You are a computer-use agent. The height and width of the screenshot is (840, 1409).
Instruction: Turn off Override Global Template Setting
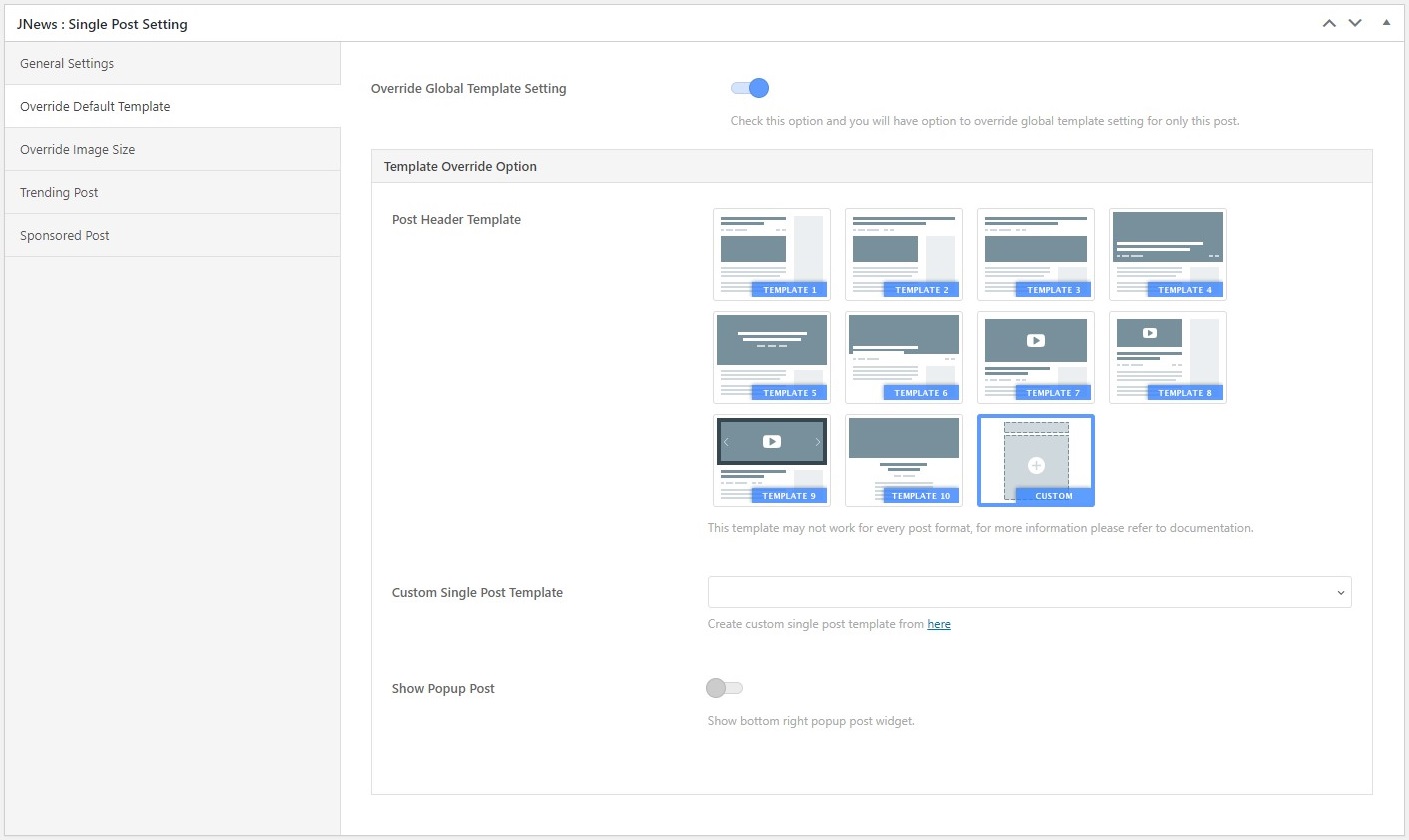coord(750,88)
